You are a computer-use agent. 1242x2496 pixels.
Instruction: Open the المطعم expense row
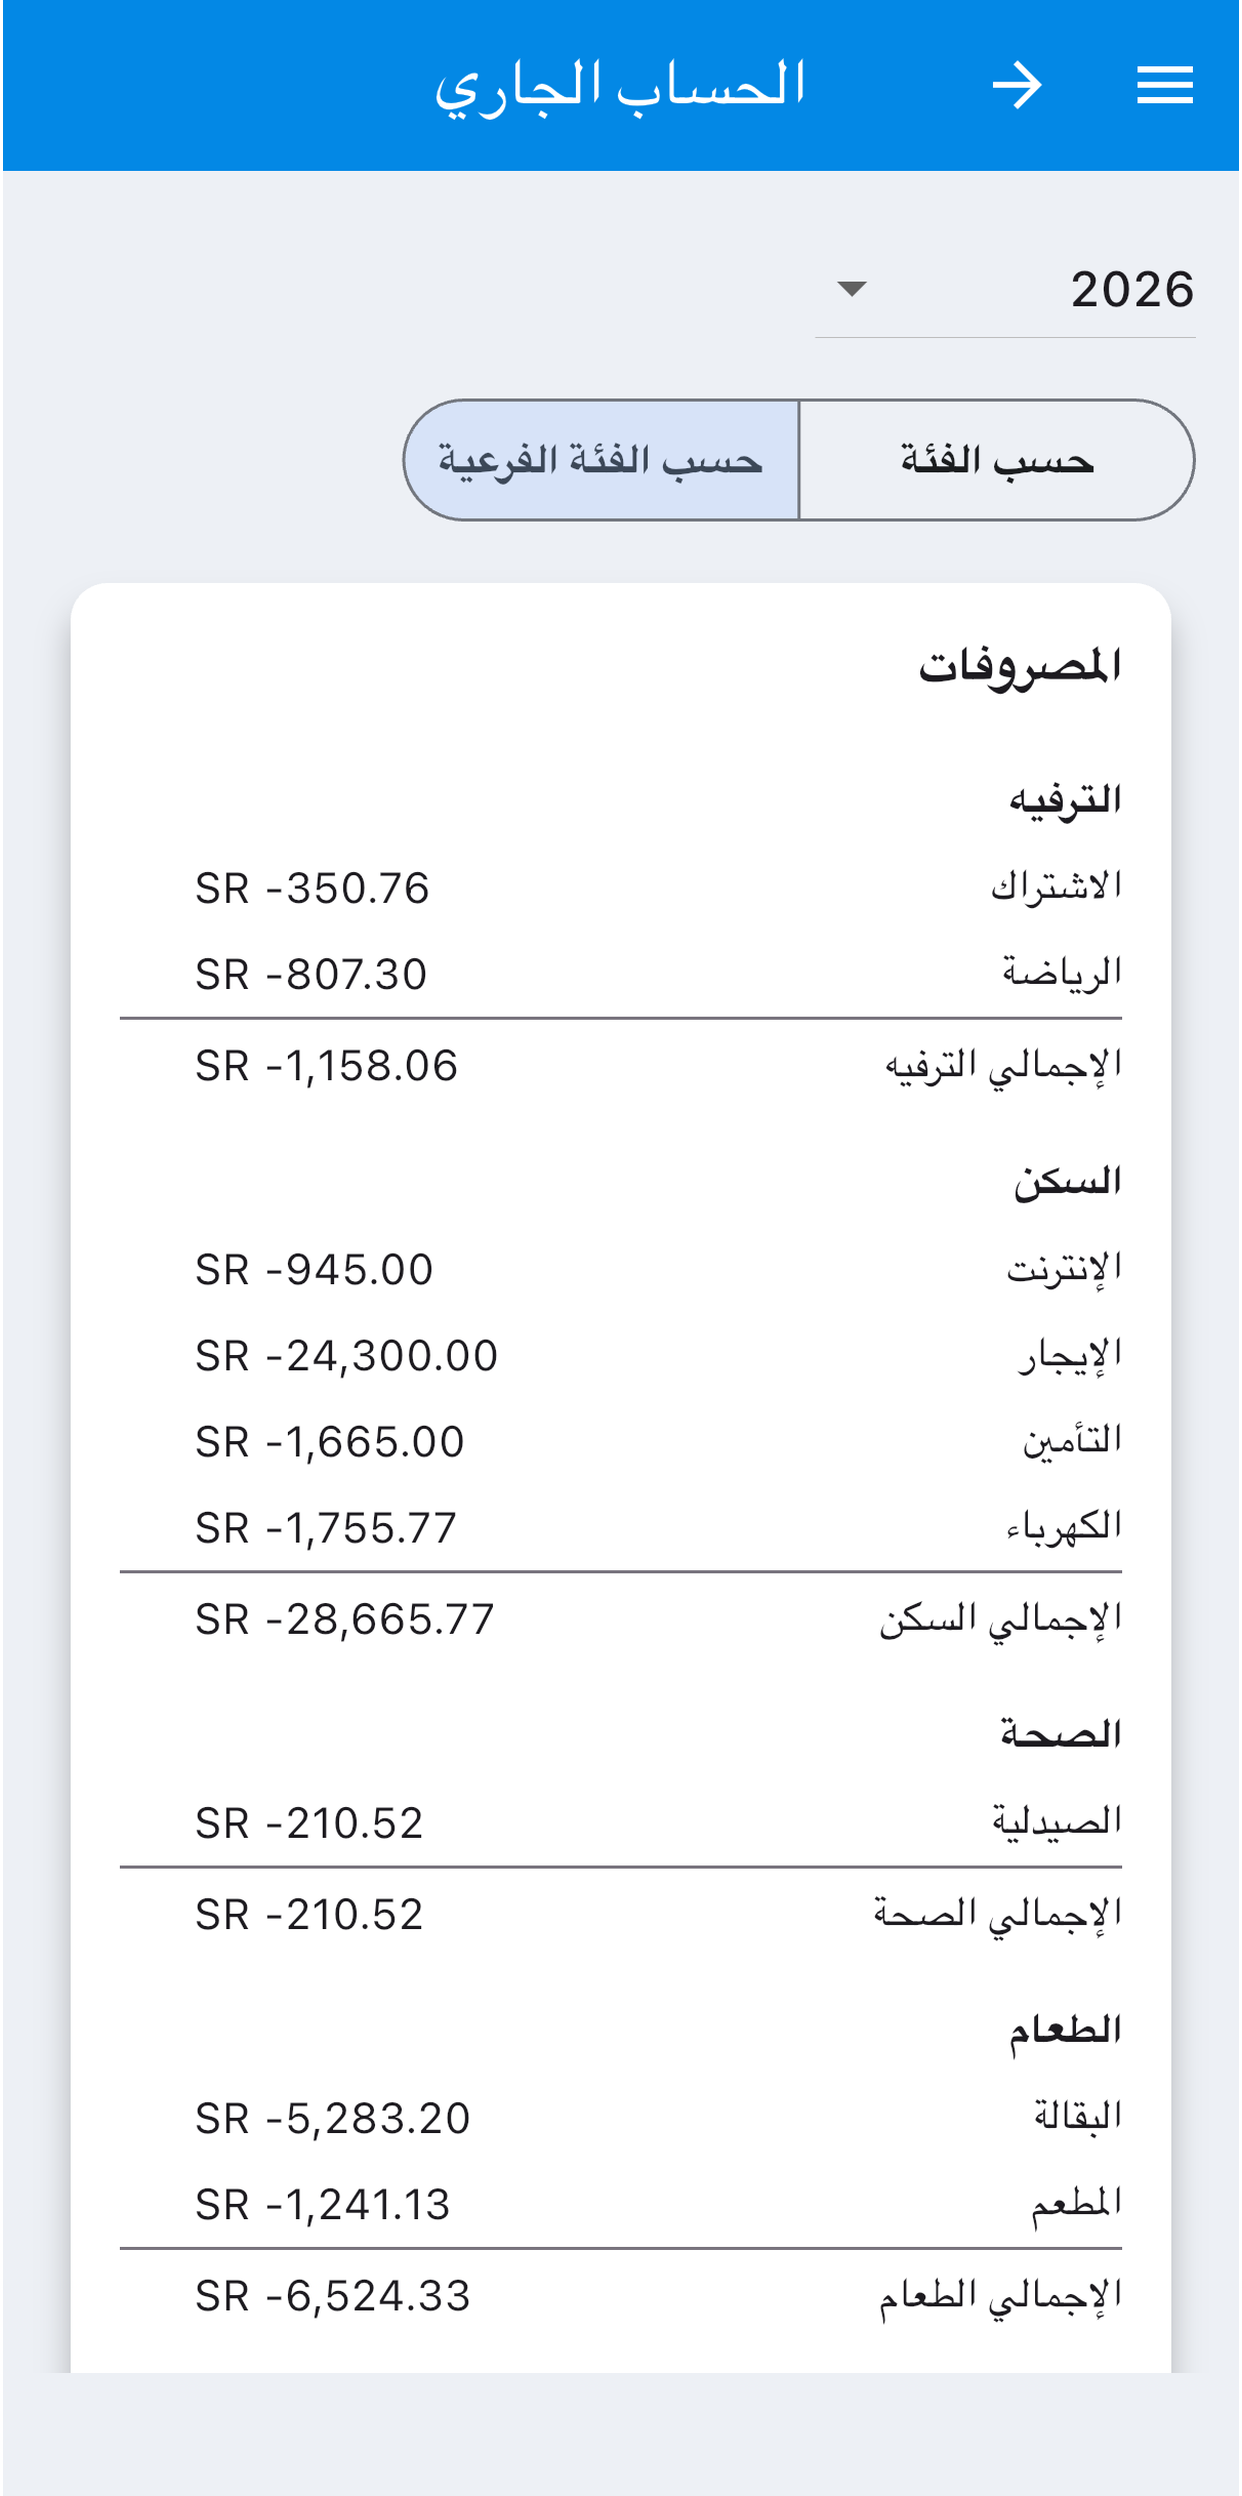621,2204
